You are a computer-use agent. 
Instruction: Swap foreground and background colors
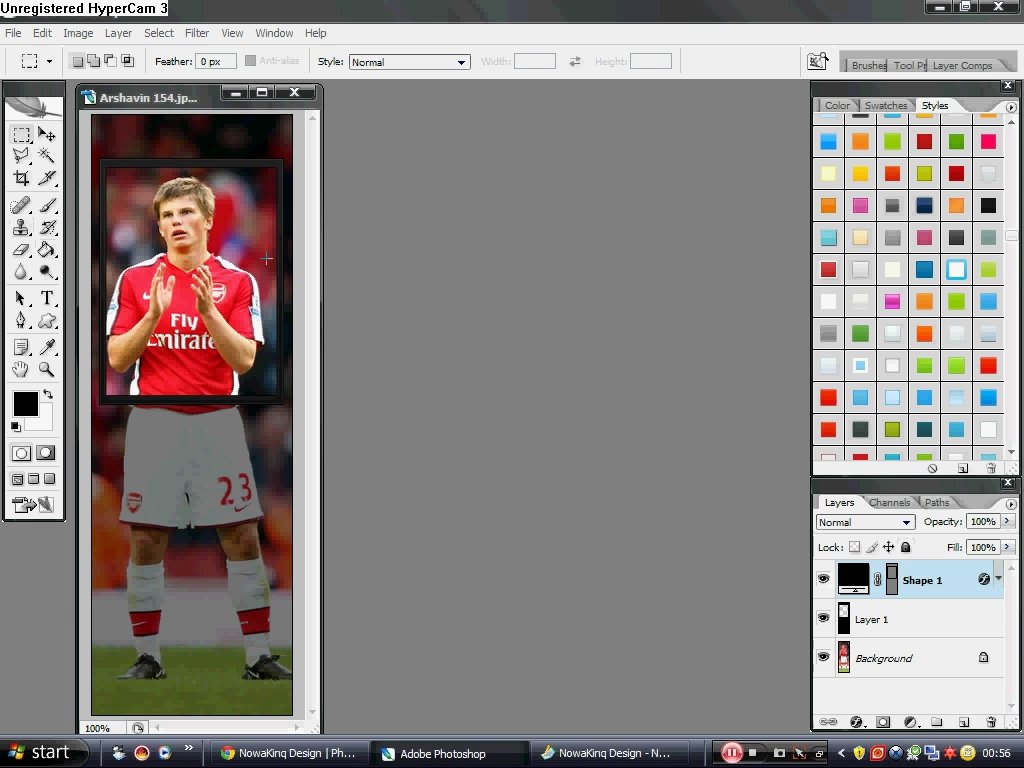click(48, 394)
